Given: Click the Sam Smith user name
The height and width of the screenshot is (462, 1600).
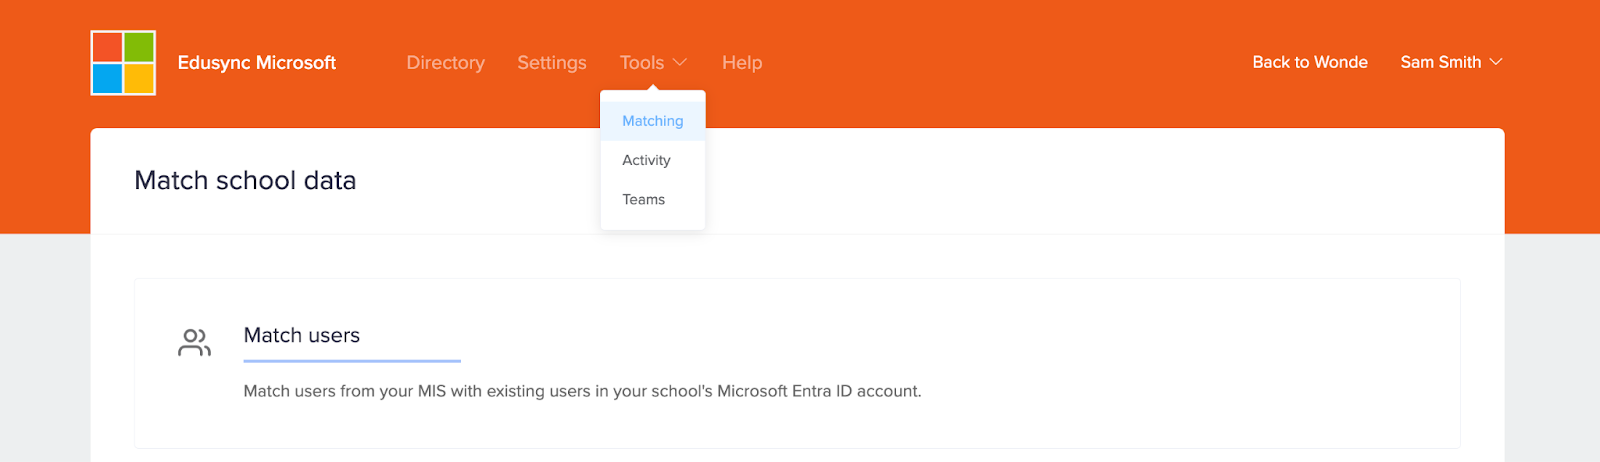Looking at the screenshot, I should click(1441, 62).
